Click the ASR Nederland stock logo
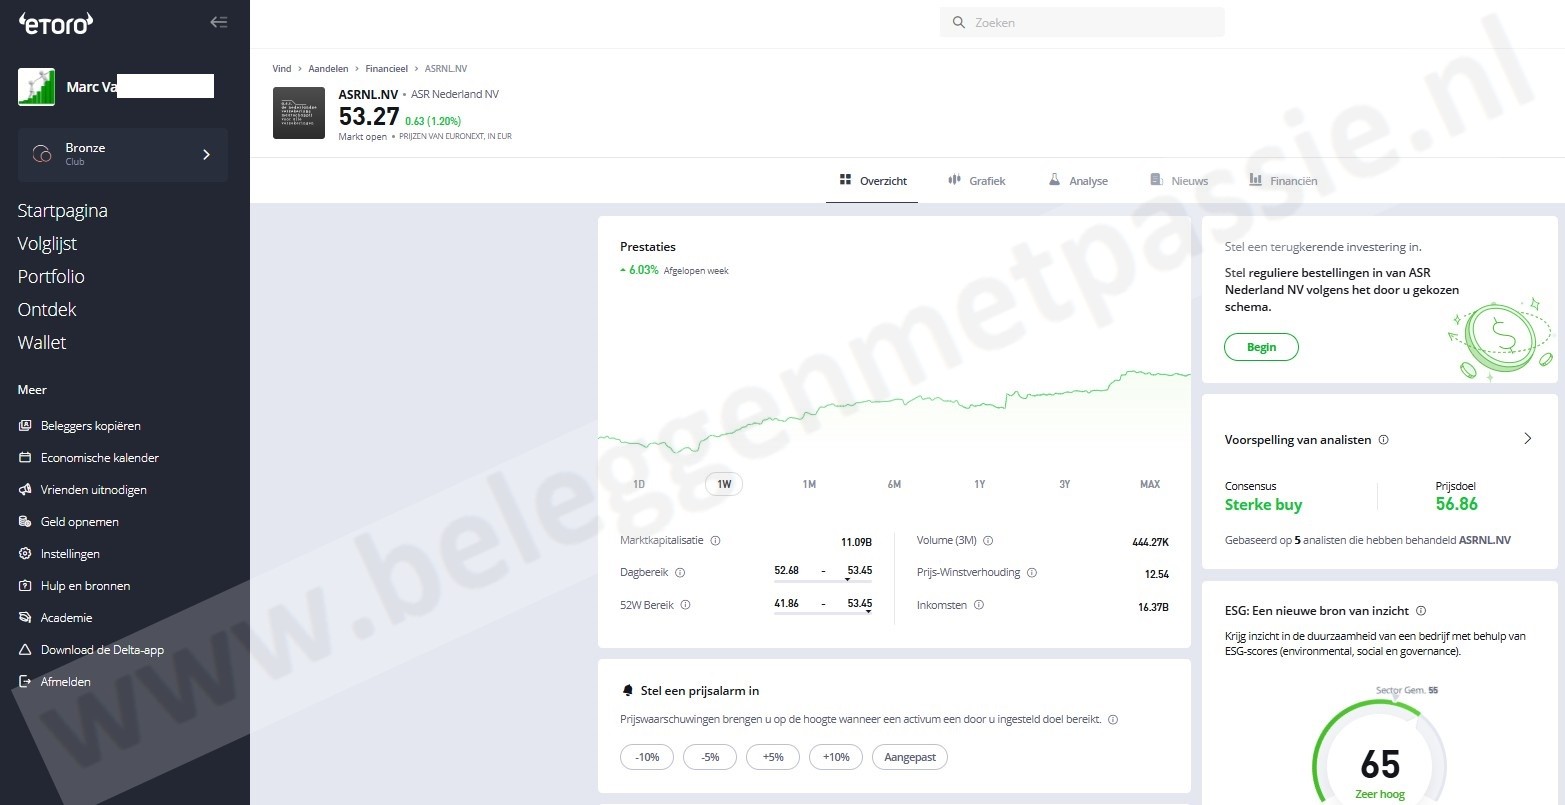 point(298,113)
